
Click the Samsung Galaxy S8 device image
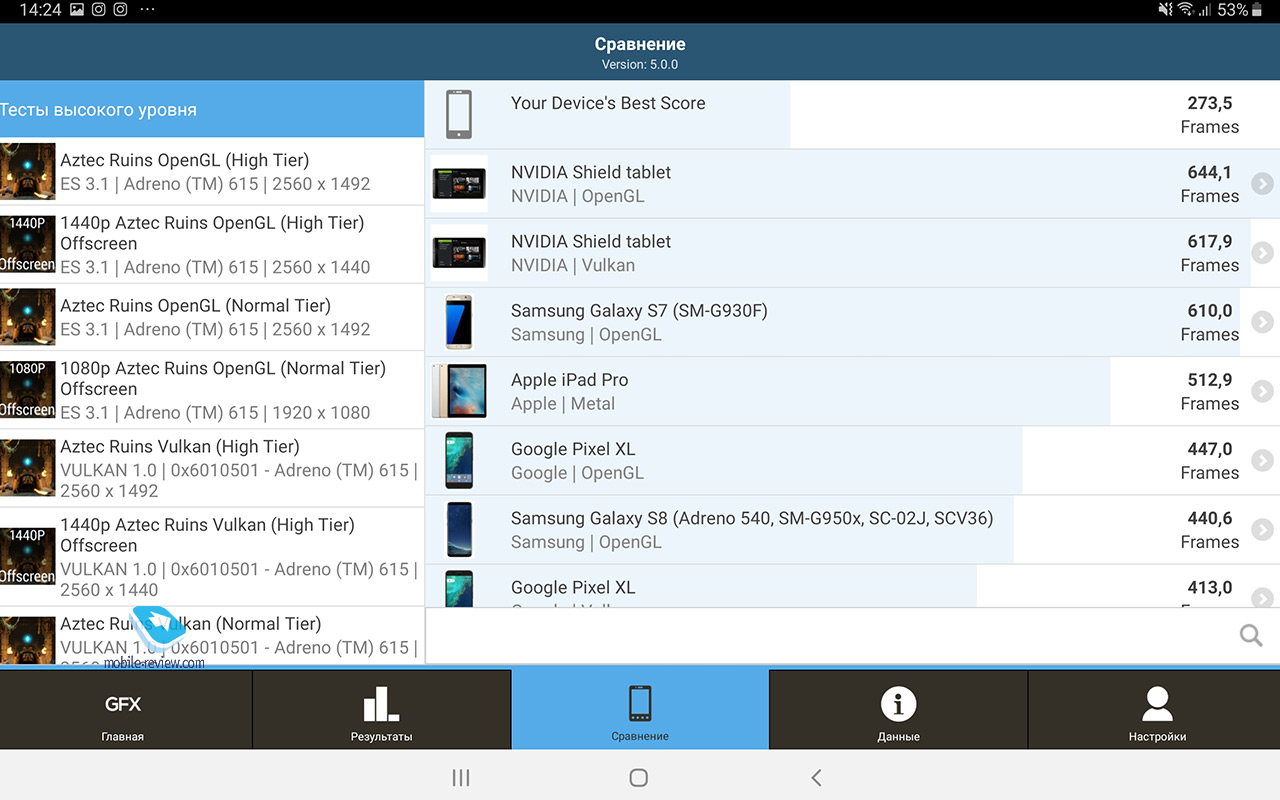click(x=459, y=529)
